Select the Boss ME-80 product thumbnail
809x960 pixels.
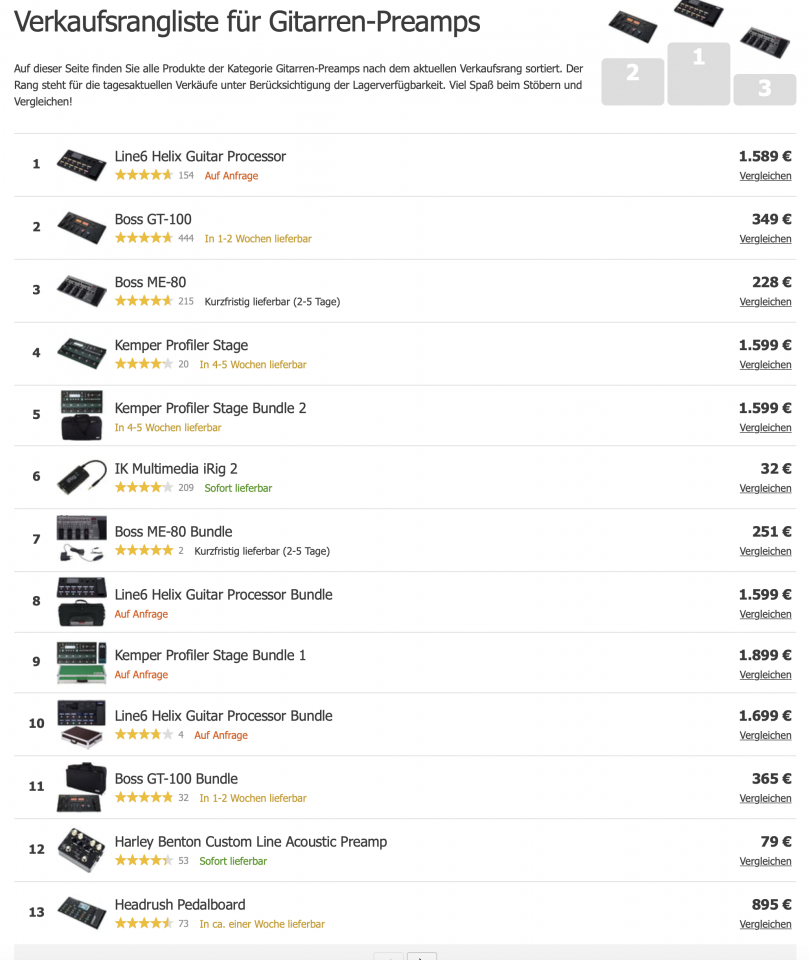(81, 290)
